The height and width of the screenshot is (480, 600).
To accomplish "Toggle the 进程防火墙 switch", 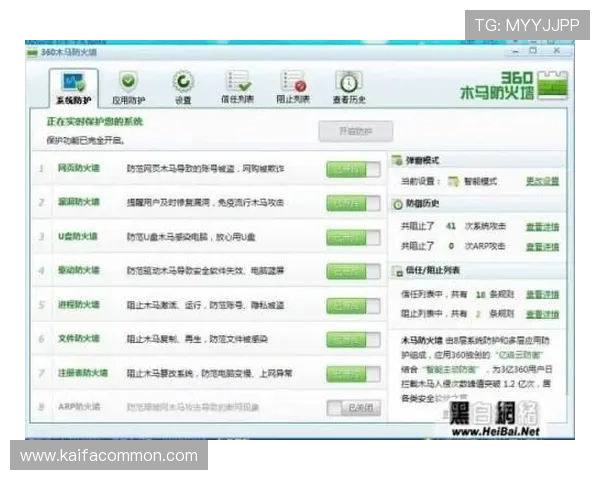I will [x=353, y=306].
